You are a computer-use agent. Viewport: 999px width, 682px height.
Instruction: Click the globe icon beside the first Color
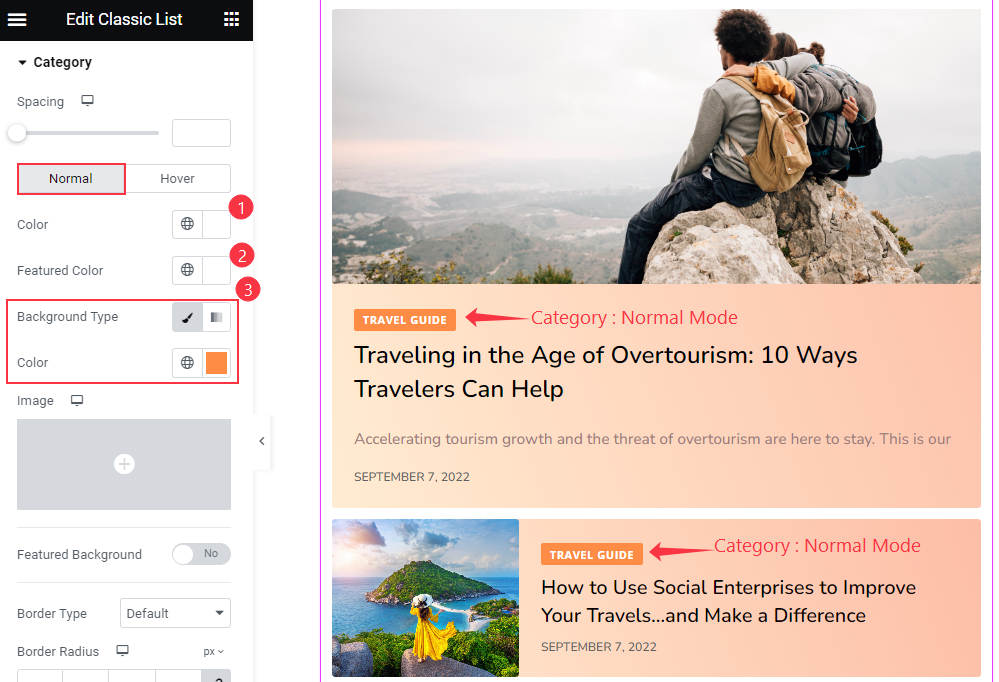(187, 224)
